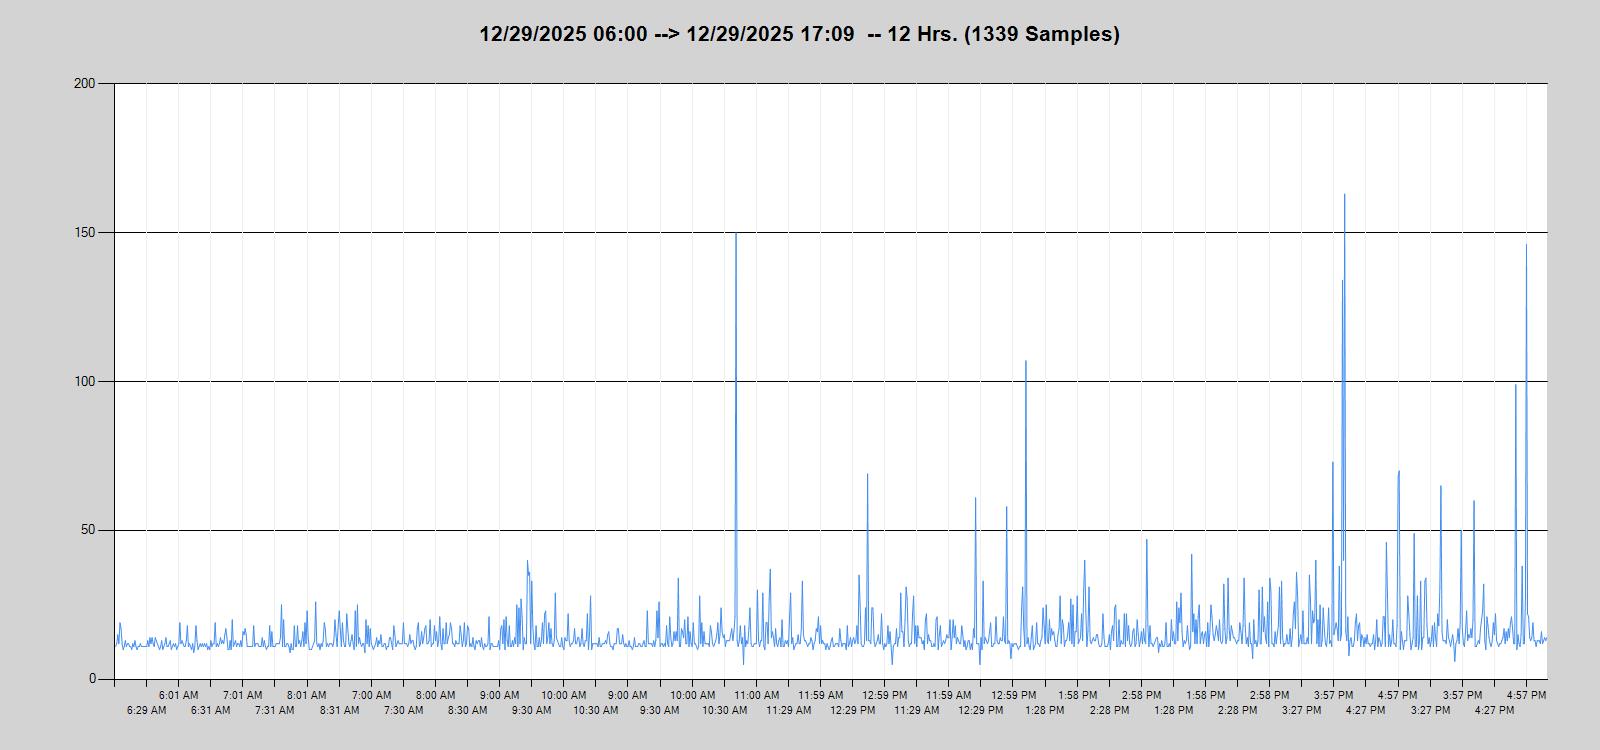Click the 7:31 AM time axis label
This screenshot has width=1600, height=750.
point(274,710)
